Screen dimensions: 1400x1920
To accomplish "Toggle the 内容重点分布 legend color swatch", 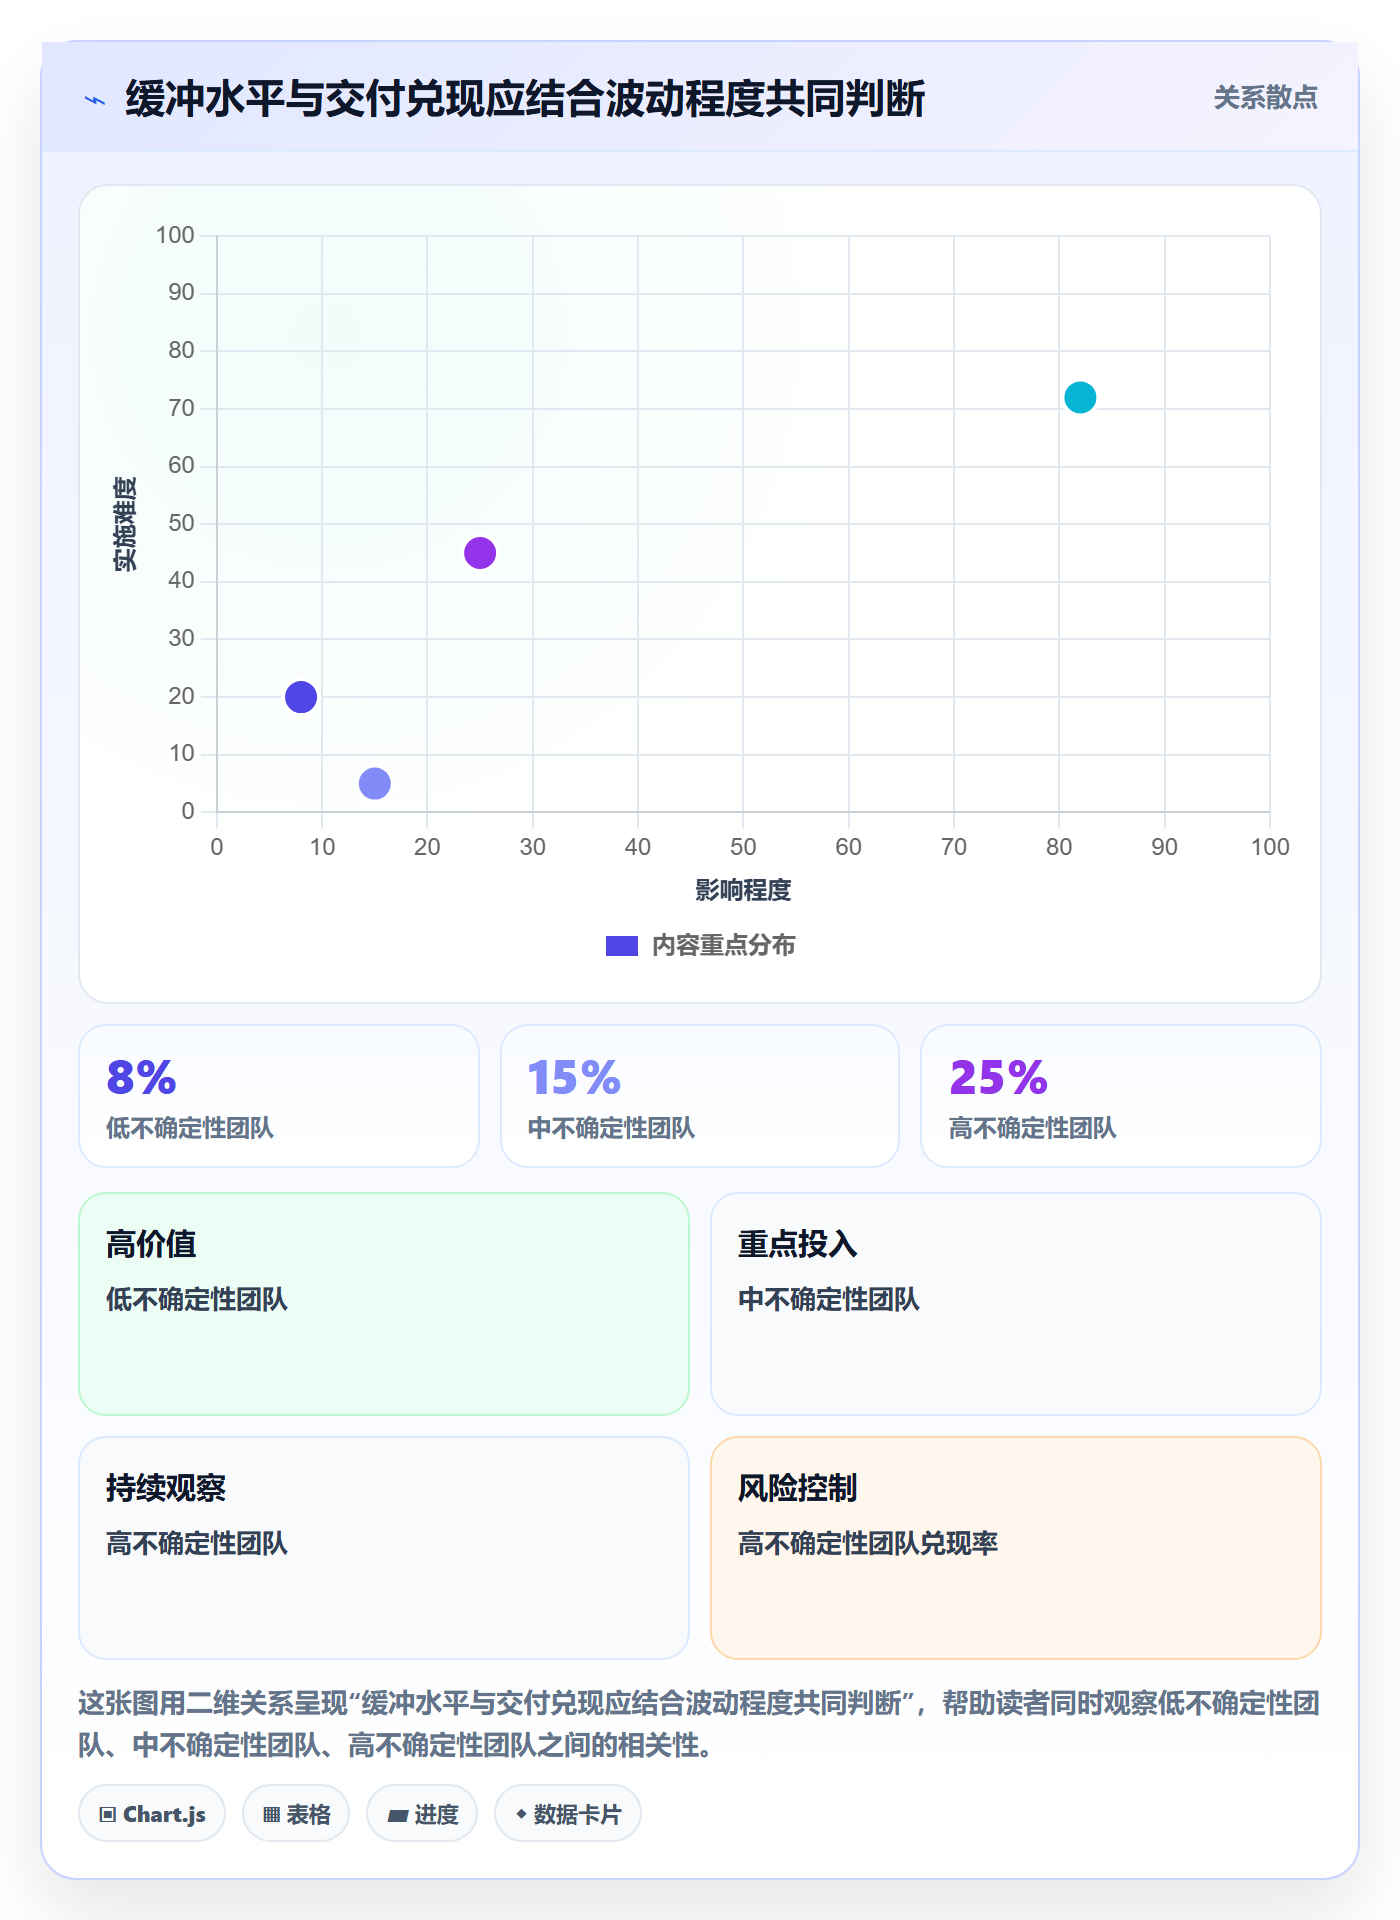I will 622,946.
